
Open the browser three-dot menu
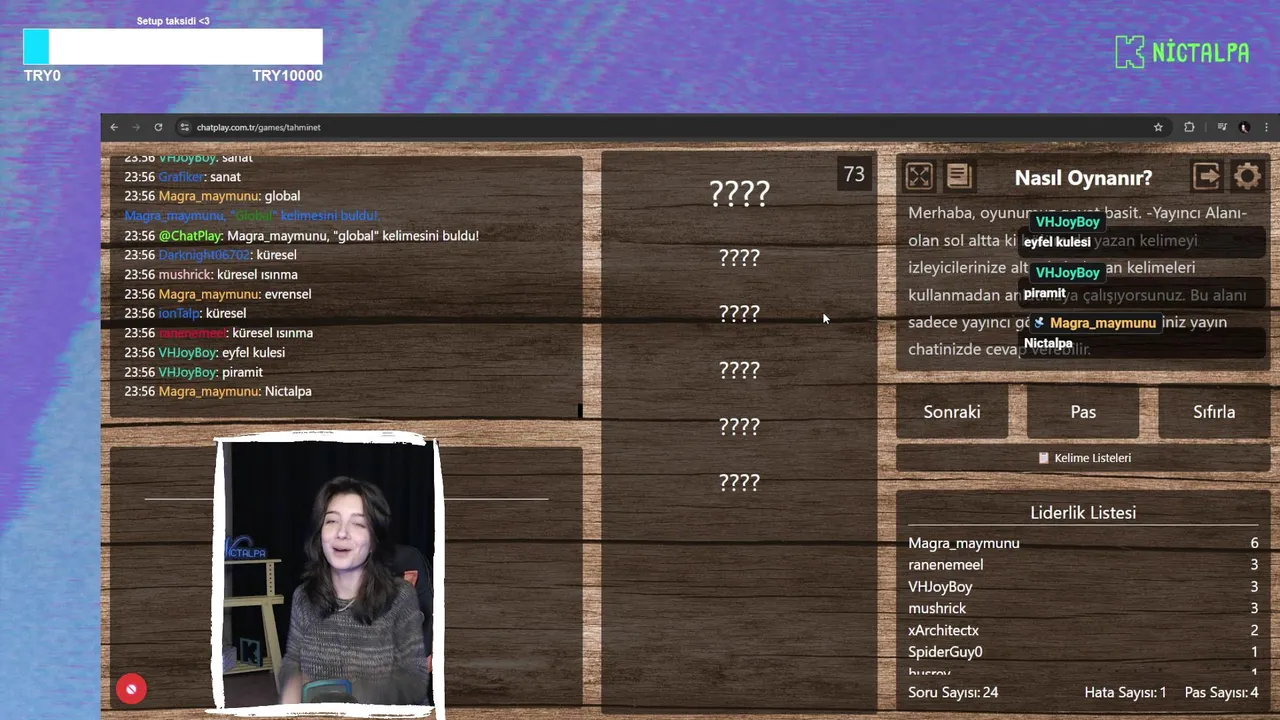[1266, 127]
